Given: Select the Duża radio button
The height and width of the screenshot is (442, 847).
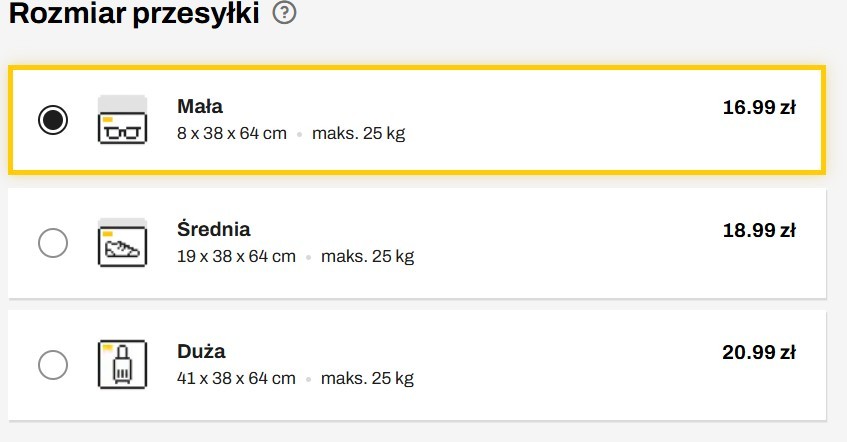Looking at the screenshot, I should pos(52,364).
